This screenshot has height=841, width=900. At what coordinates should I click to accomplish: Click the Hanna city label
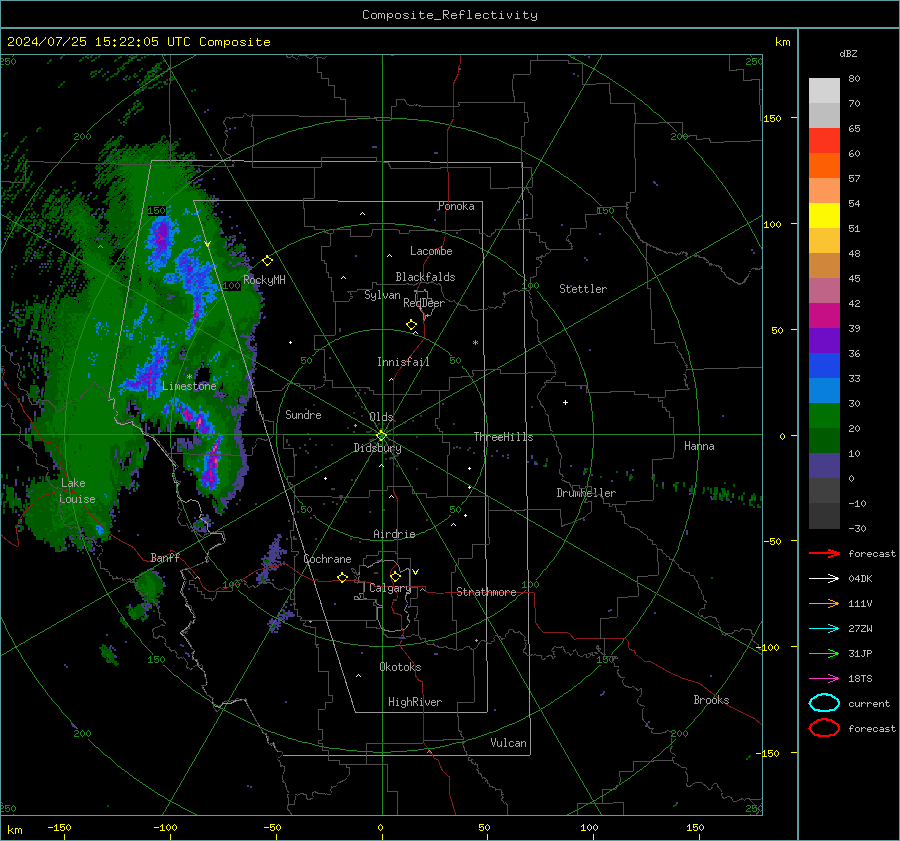click(699, 446)
